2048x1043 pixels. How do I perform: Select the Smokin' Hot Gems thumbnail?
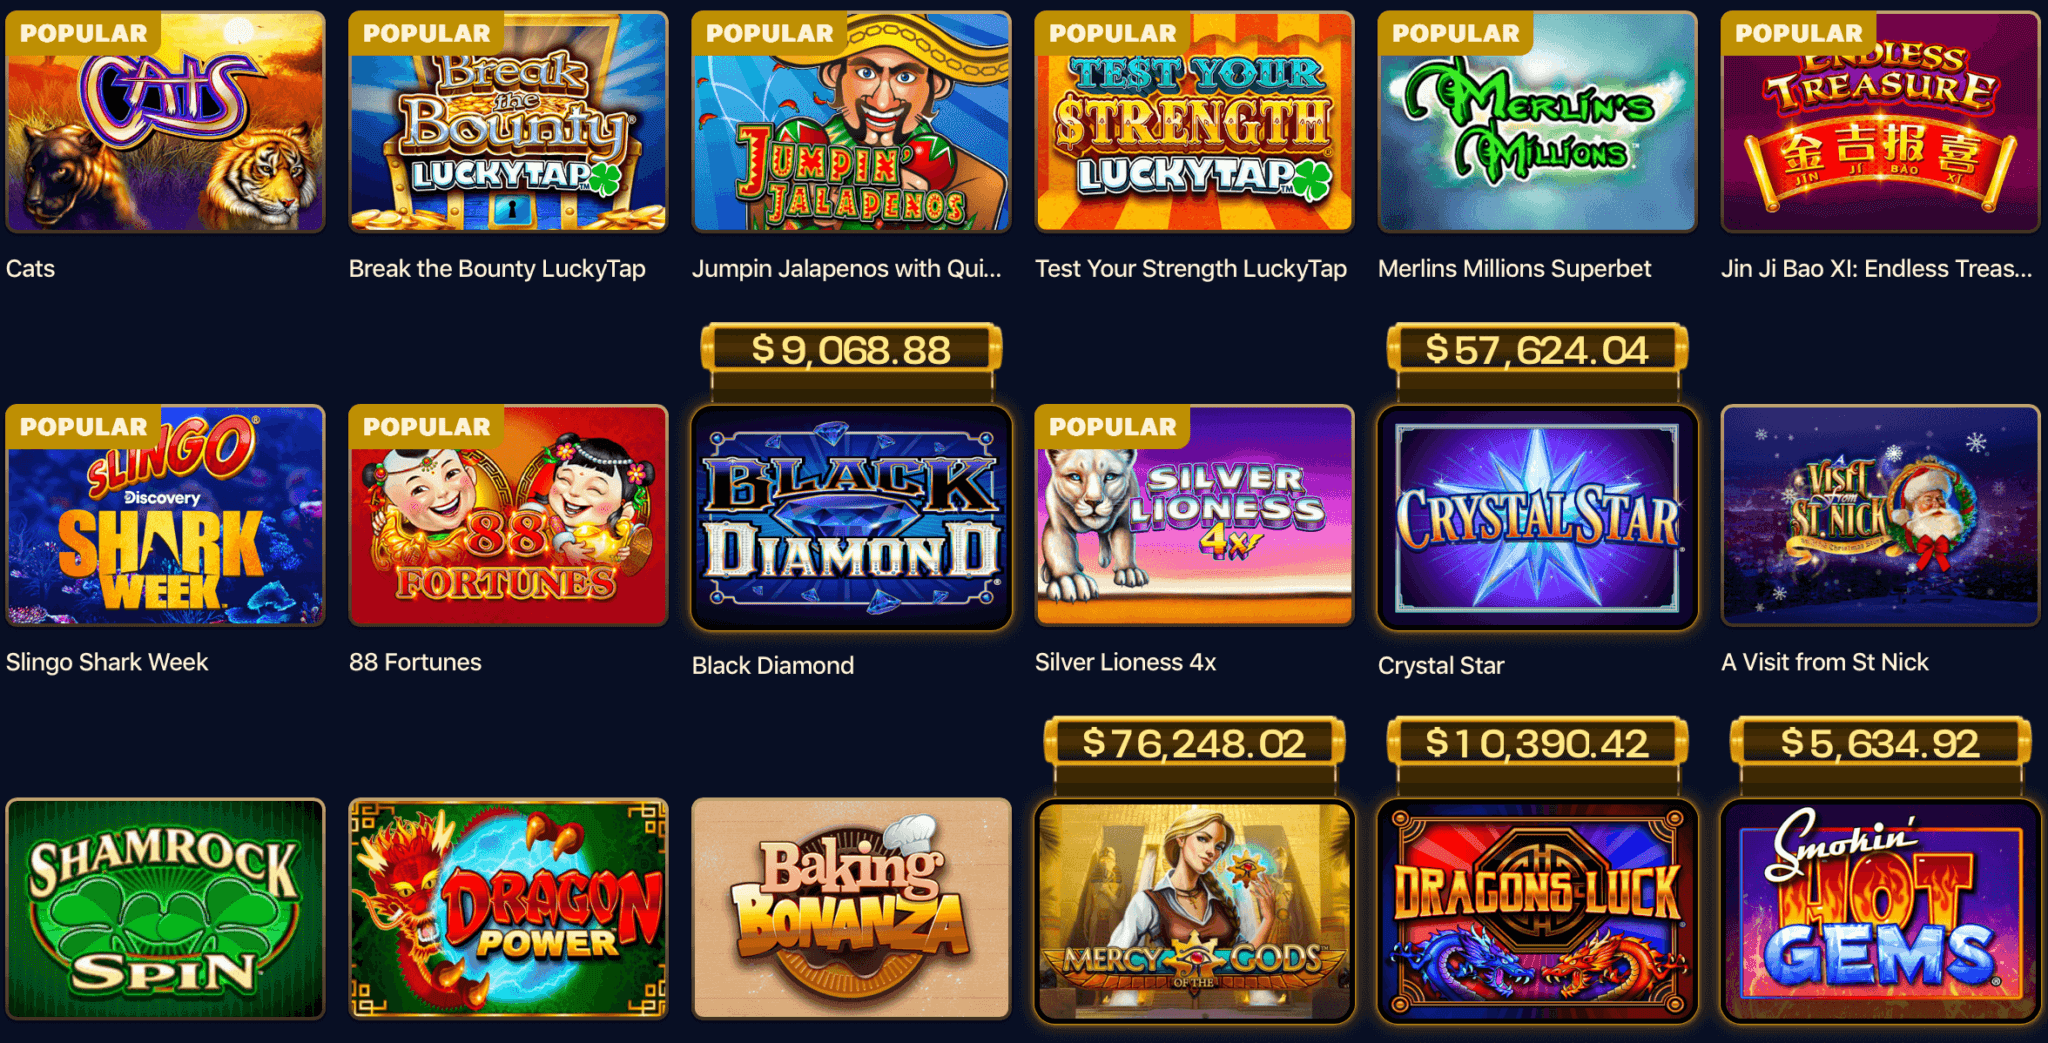click(1880, 911)
